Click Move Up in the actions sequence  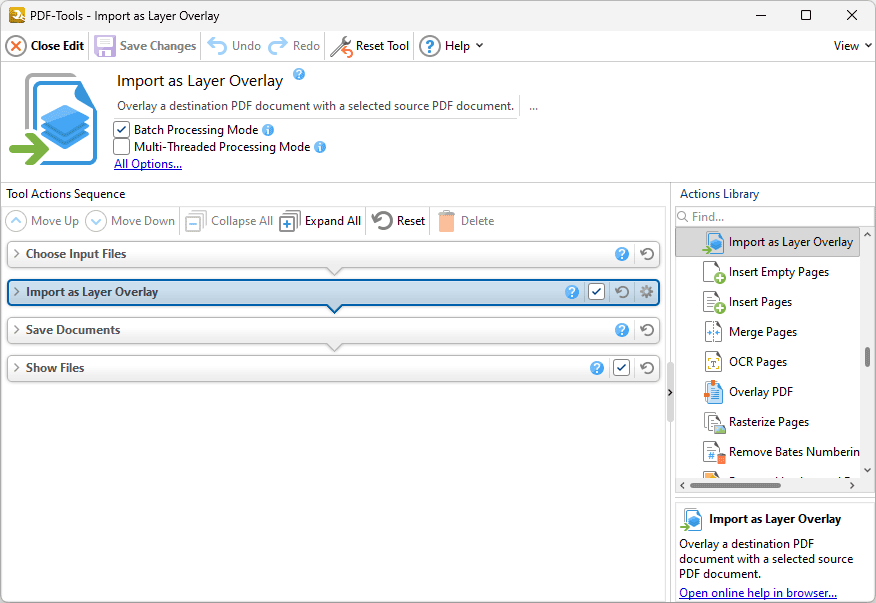(43, 221)
